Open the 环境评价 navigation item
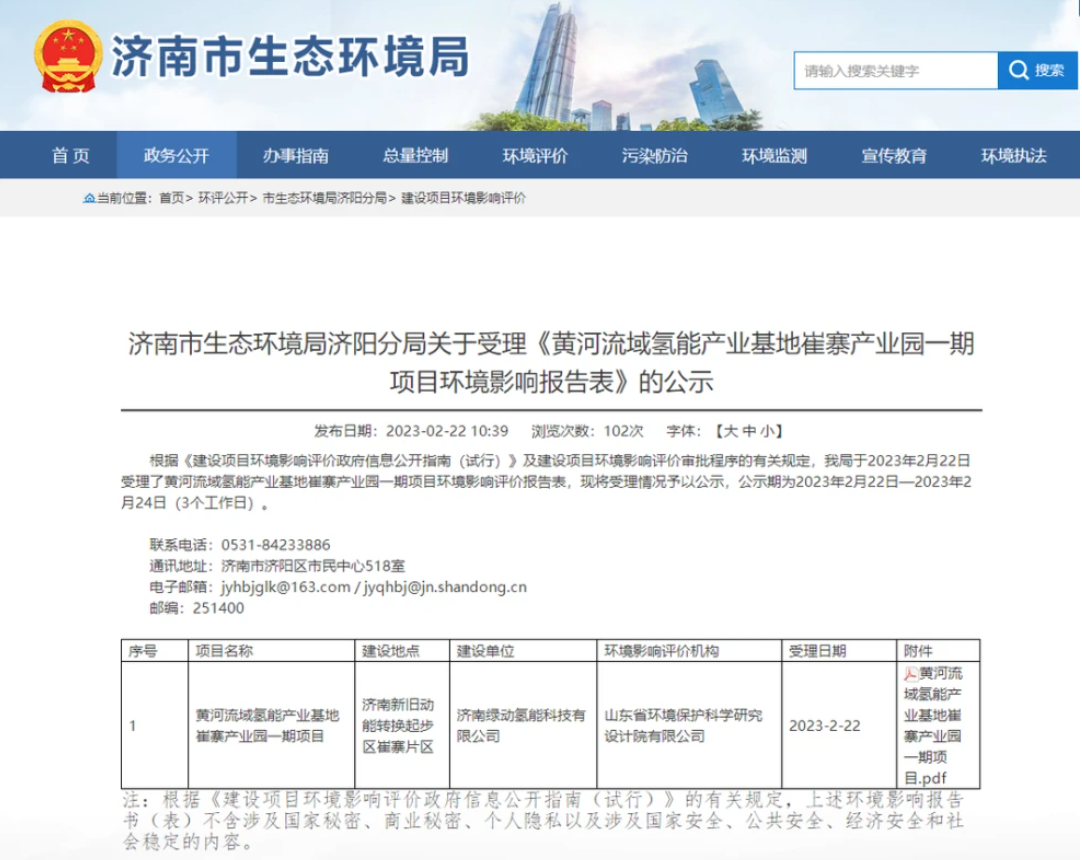The width and height of the screenshot is (1082, 860). click(535, 156)
